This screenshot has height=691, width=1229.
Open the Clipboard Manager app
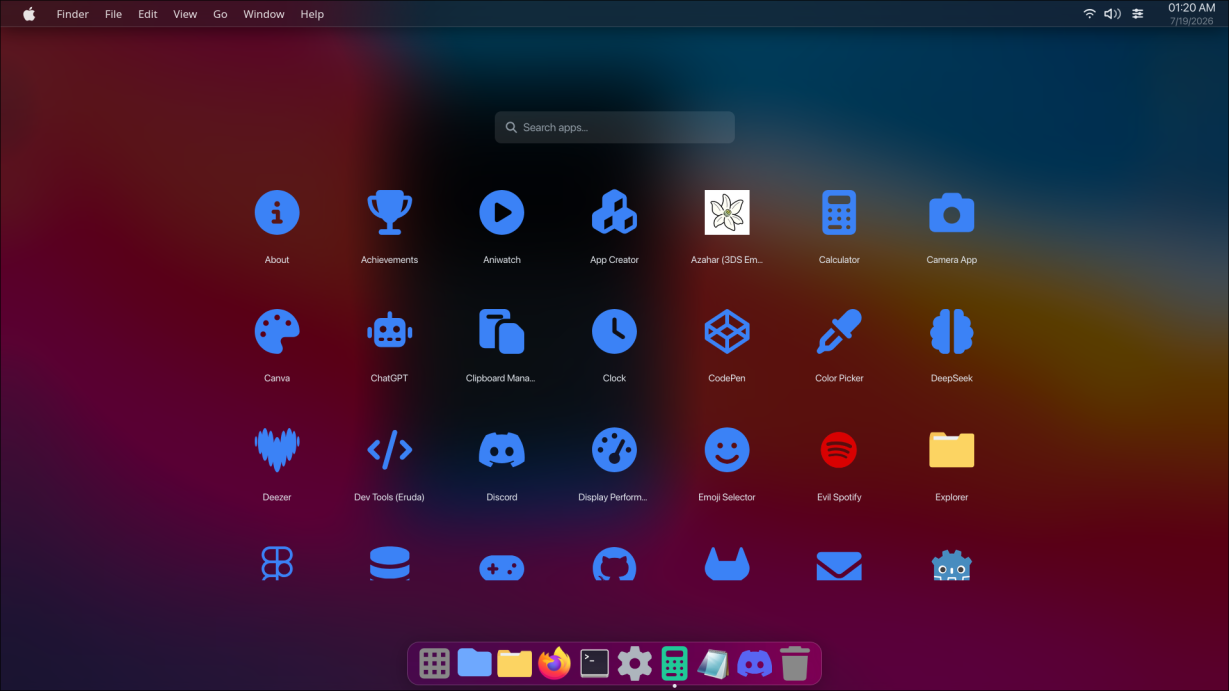(x=502, y=331)
